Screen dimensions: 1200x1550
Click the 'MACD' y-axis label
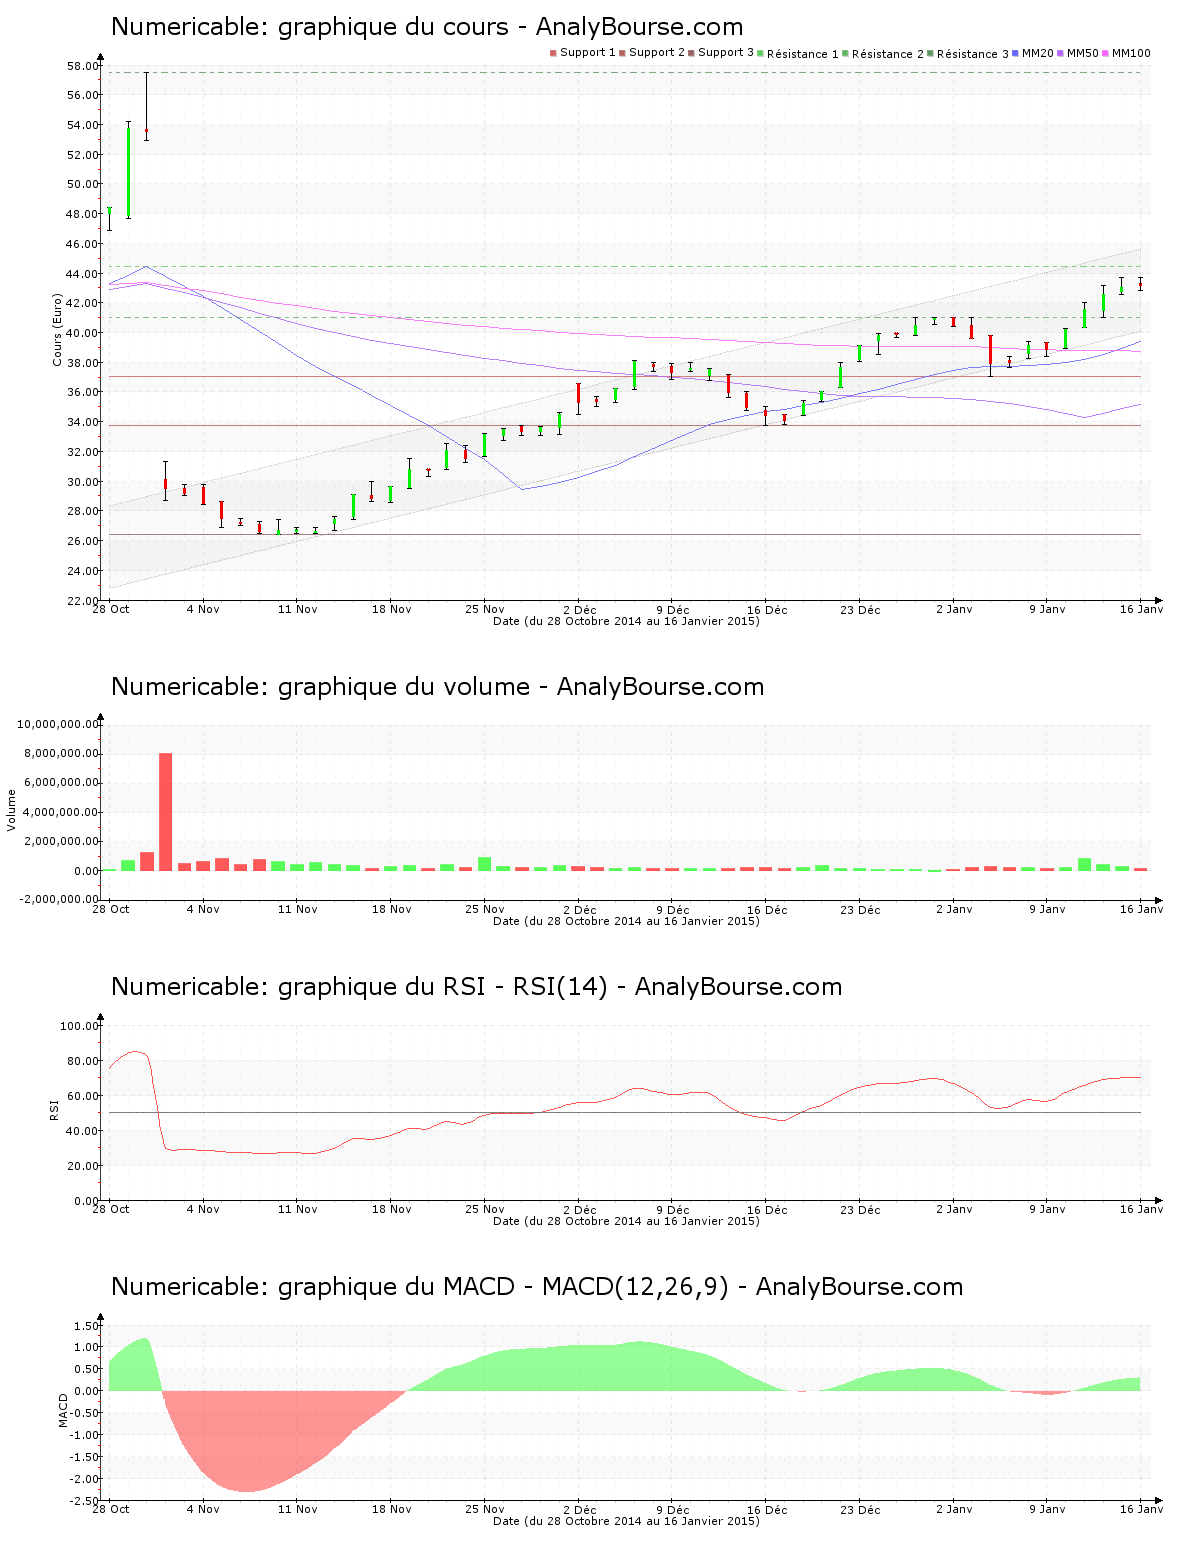pos(63,1410)
